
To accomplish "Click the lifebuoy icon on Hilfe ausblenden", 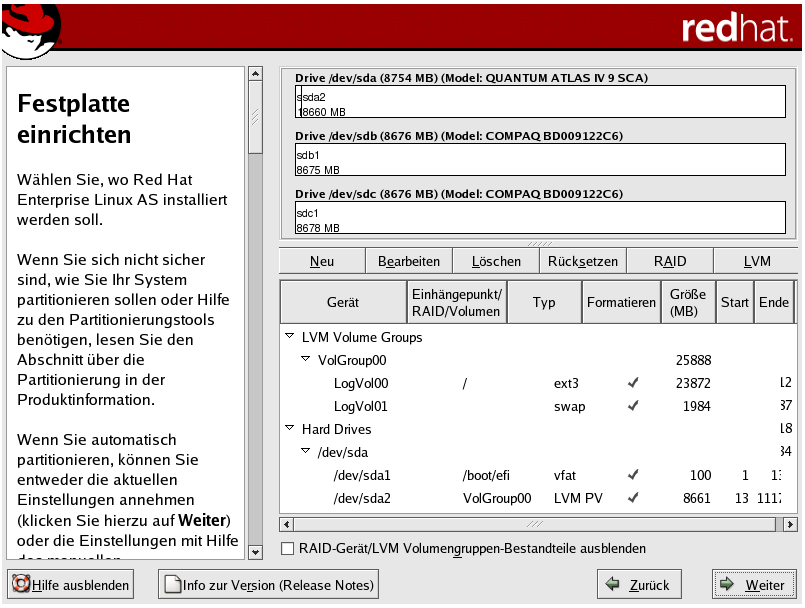I will [x=20, y=585].
